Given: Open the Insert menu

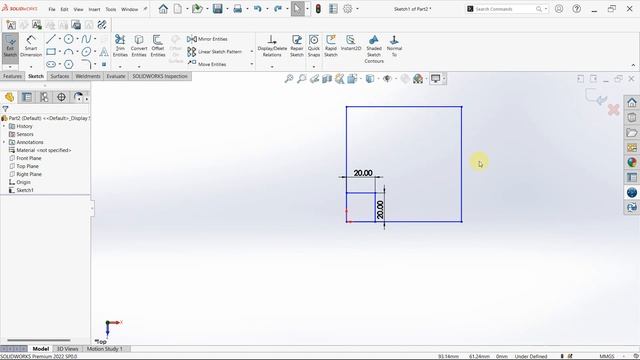Looking at the screenshot, I should [x=94, y=9].
